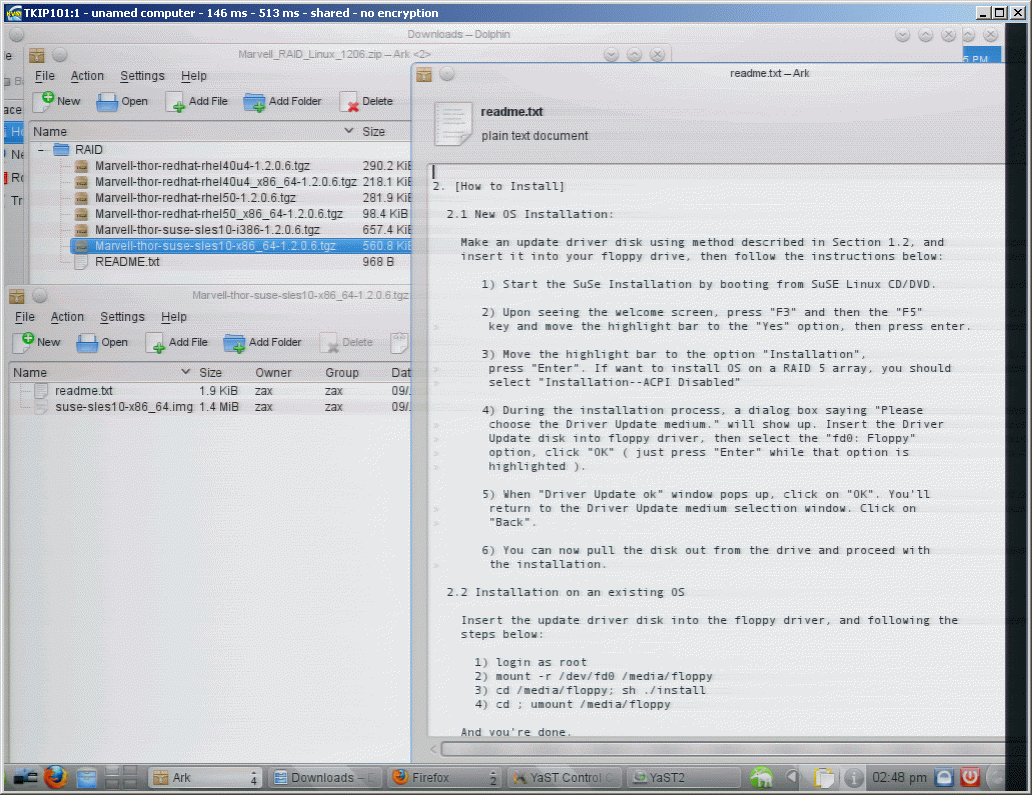Open Help menu in lower Ark window
This screenshot has width=1032, height=795.
(x=174, y=317)
